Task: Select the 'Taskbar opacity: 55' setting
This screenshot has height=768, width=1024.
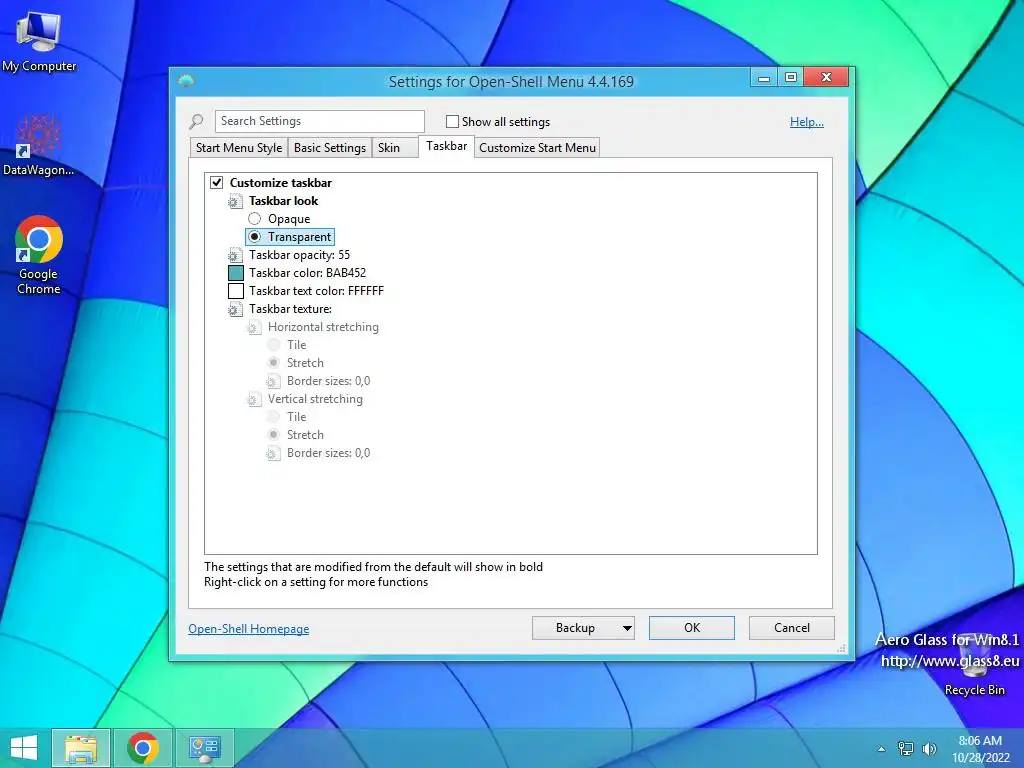Action: click(299, 255)
